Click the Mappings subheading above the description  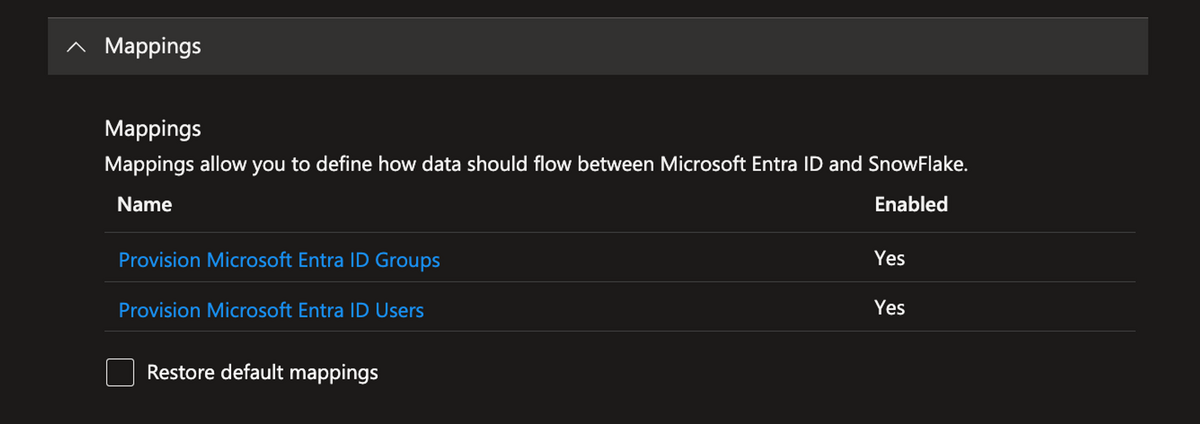tap(153, 129)
